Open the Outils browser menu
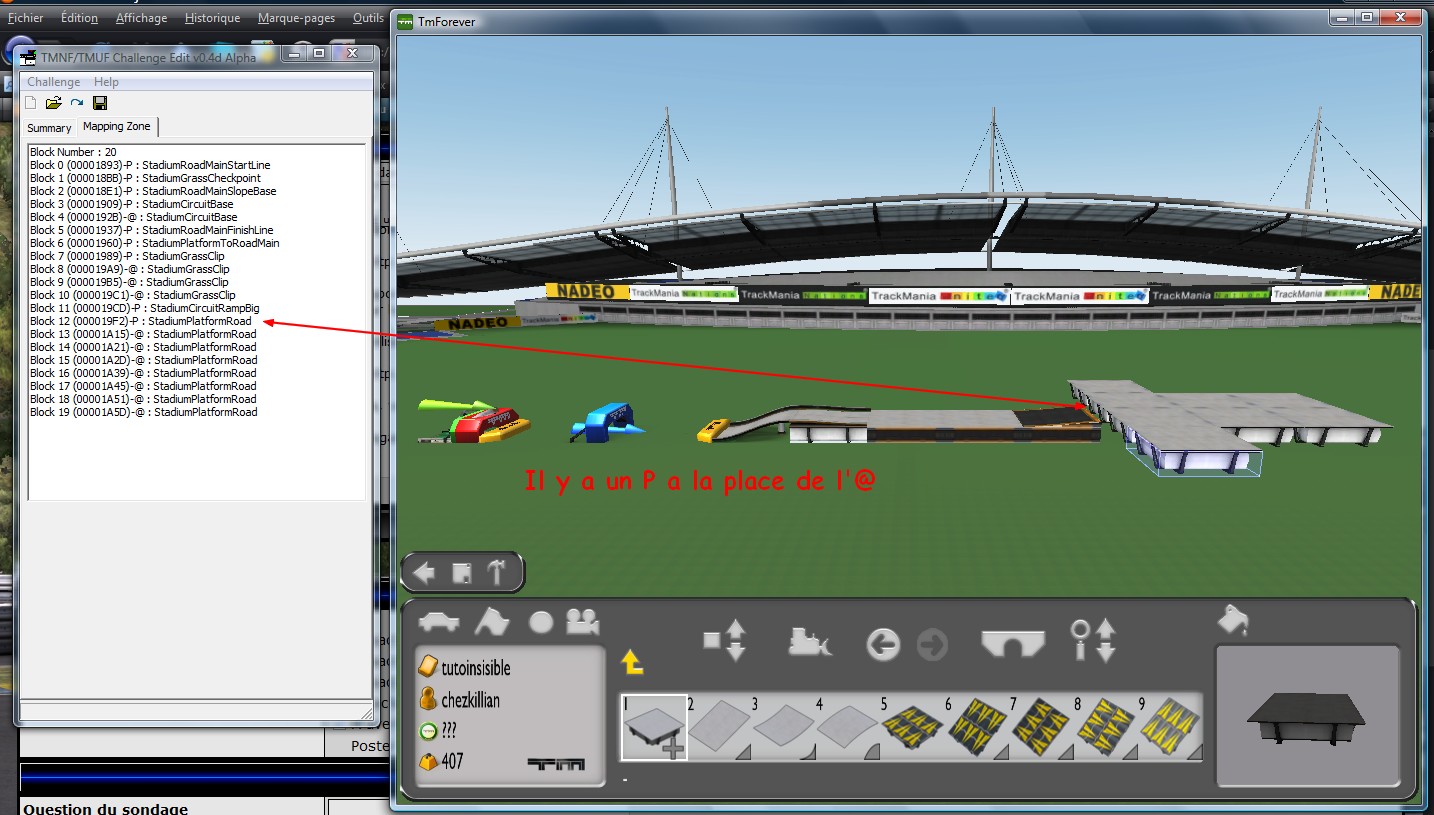Screen dimensions: 1434x815 pyautogui.click(x=368, y=18)
